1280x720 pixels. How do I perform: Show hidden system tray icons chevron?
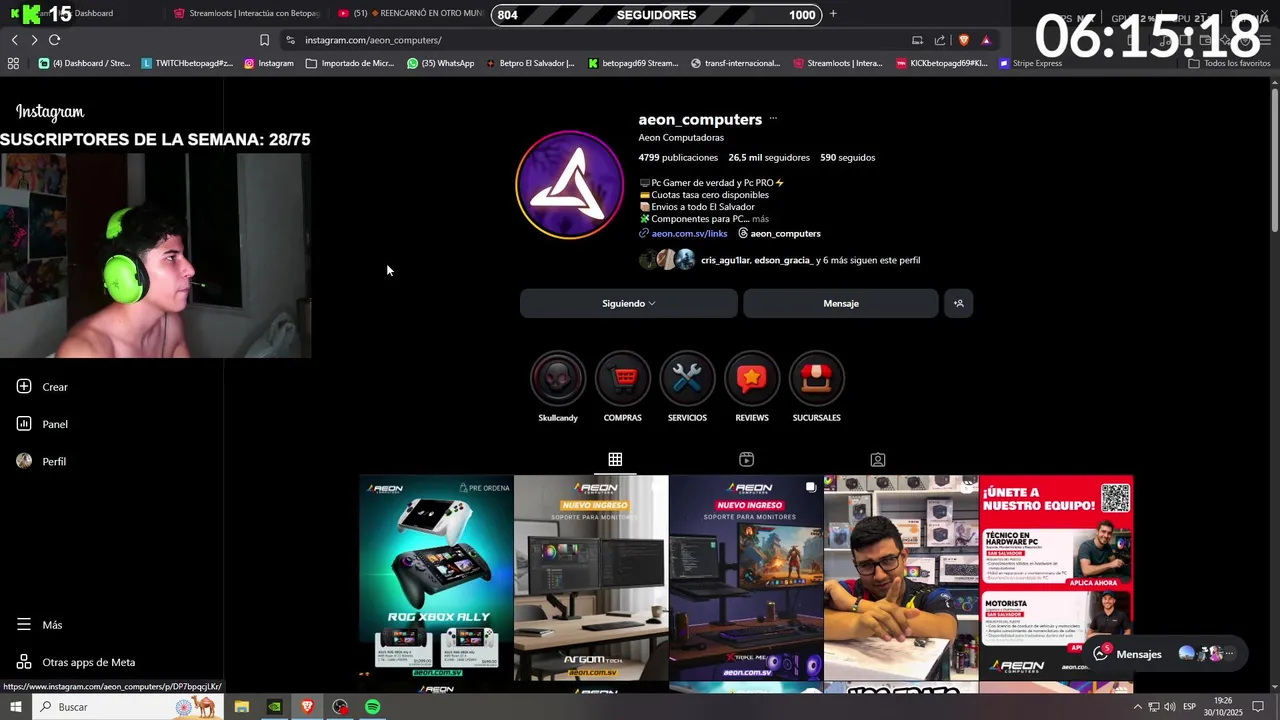1137,707
